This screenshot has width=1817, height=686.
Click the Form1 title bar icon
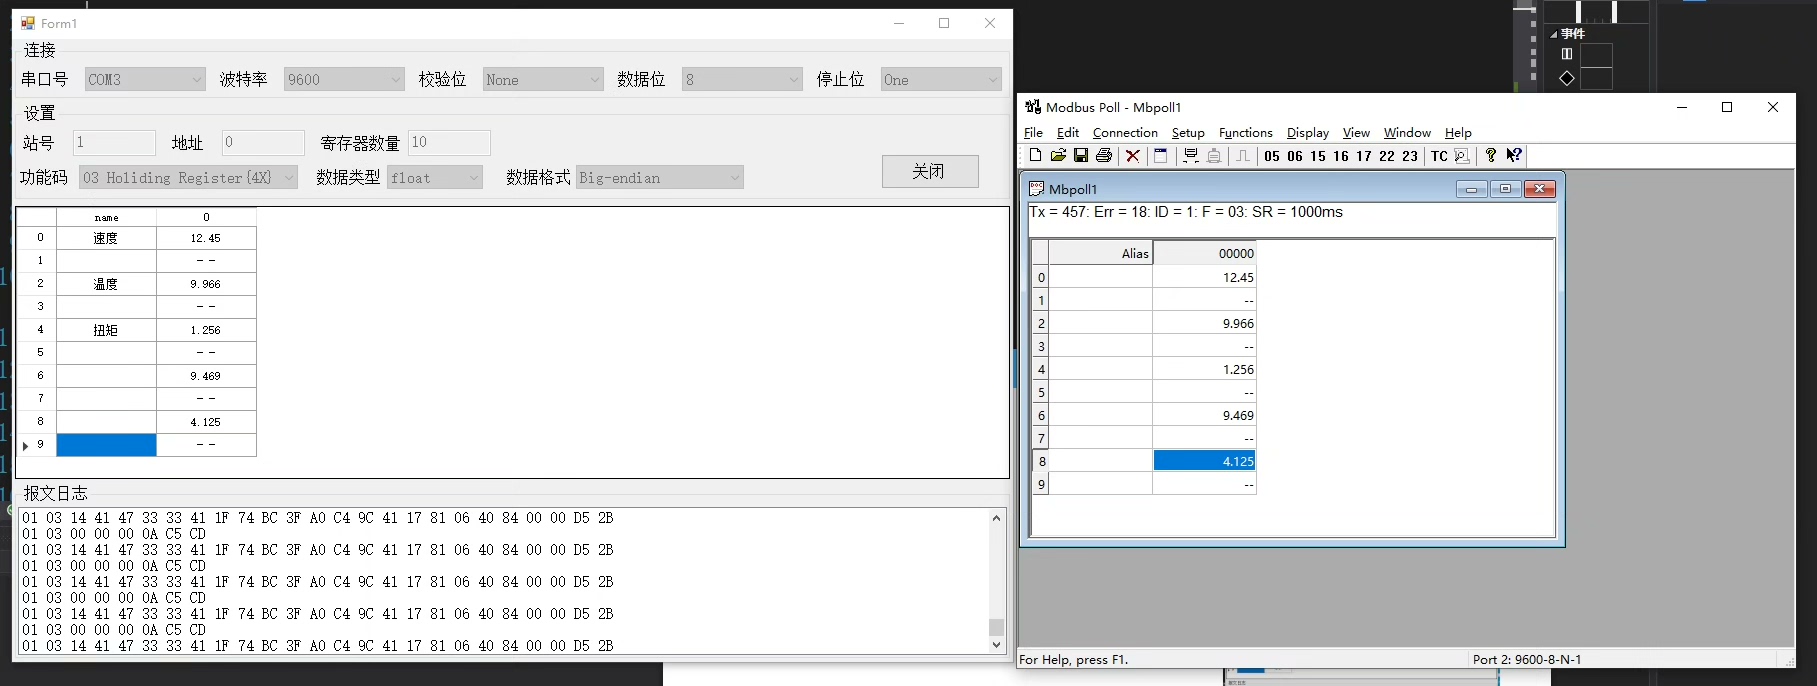(28, 23)
